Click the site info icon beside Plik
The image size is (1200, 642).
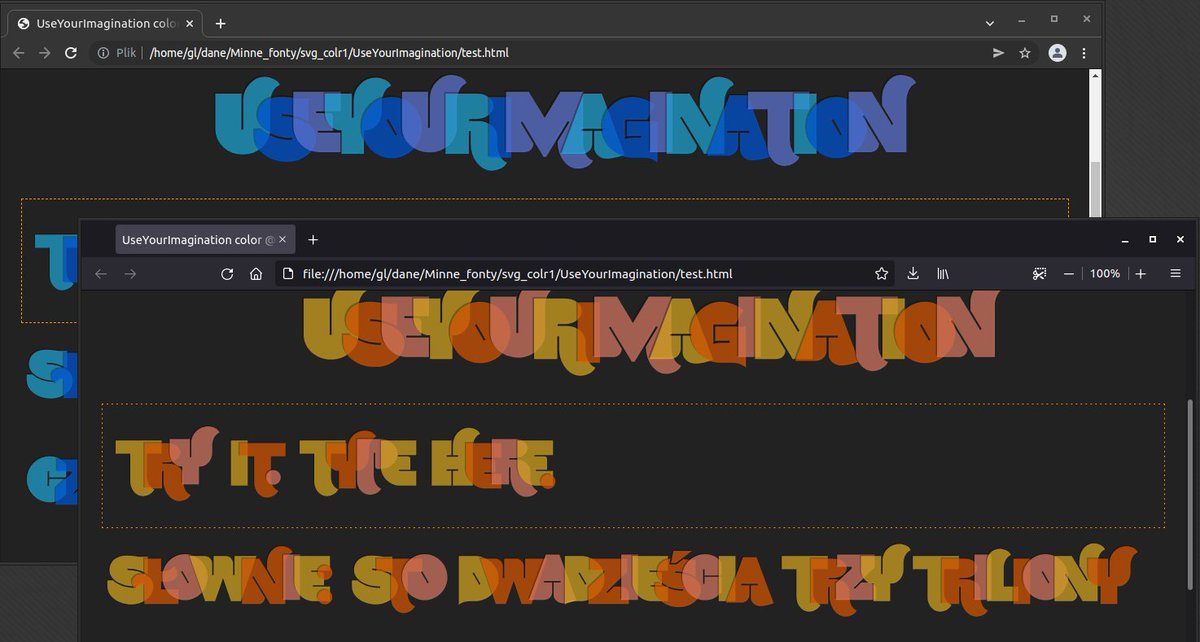pos(103,53)
